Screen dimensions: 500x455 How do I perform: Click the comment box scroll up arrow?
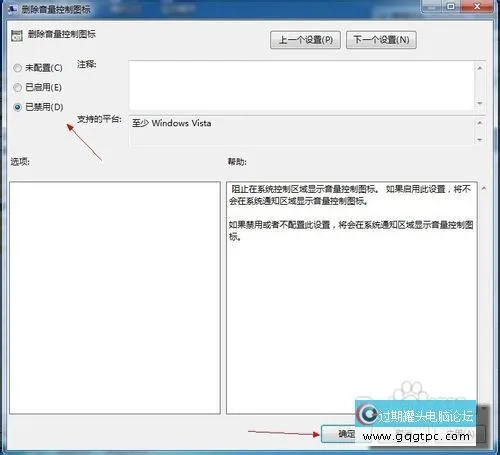coord(480,68)
